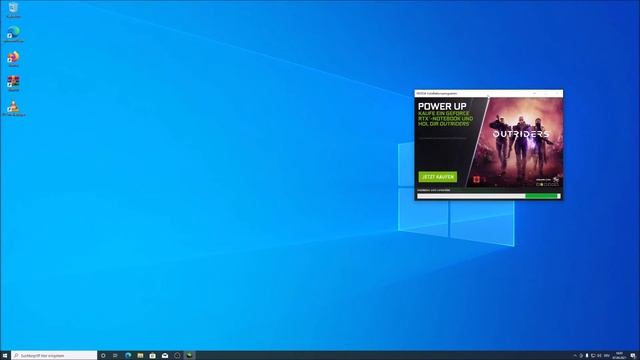Open the Firefox desktop shortcut
The height and width of the screenshot is (360, 640).
click(x=13, y=58)
